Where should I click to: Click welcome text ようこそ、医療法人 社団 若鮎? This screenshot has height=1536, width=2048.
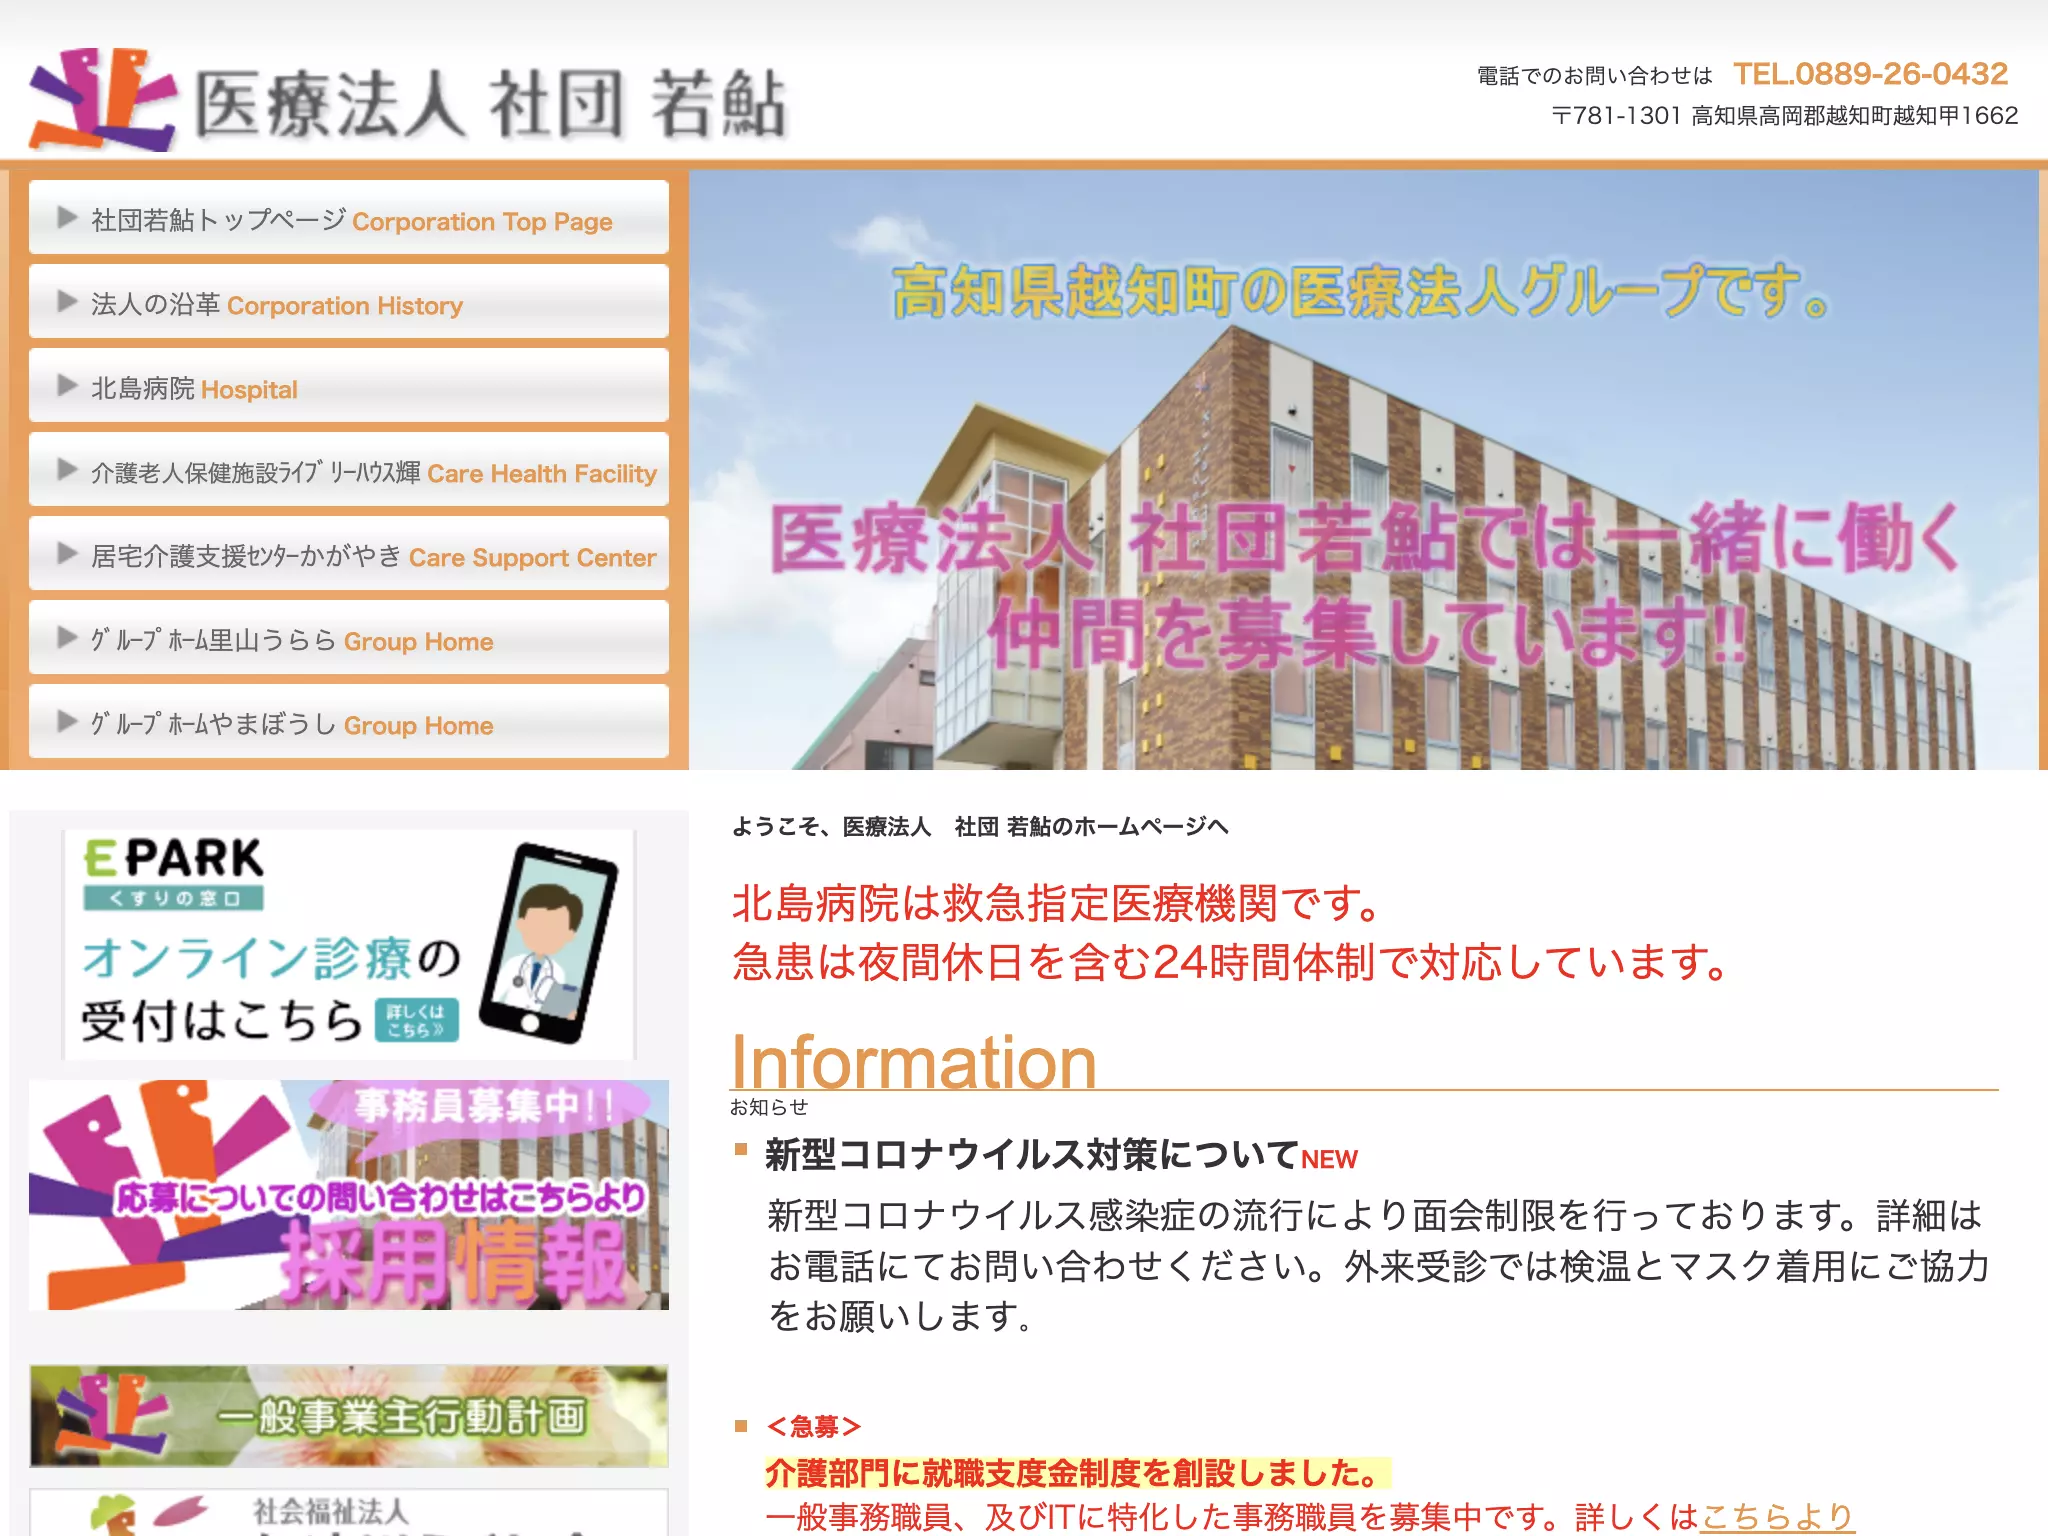tap(980, 827)
